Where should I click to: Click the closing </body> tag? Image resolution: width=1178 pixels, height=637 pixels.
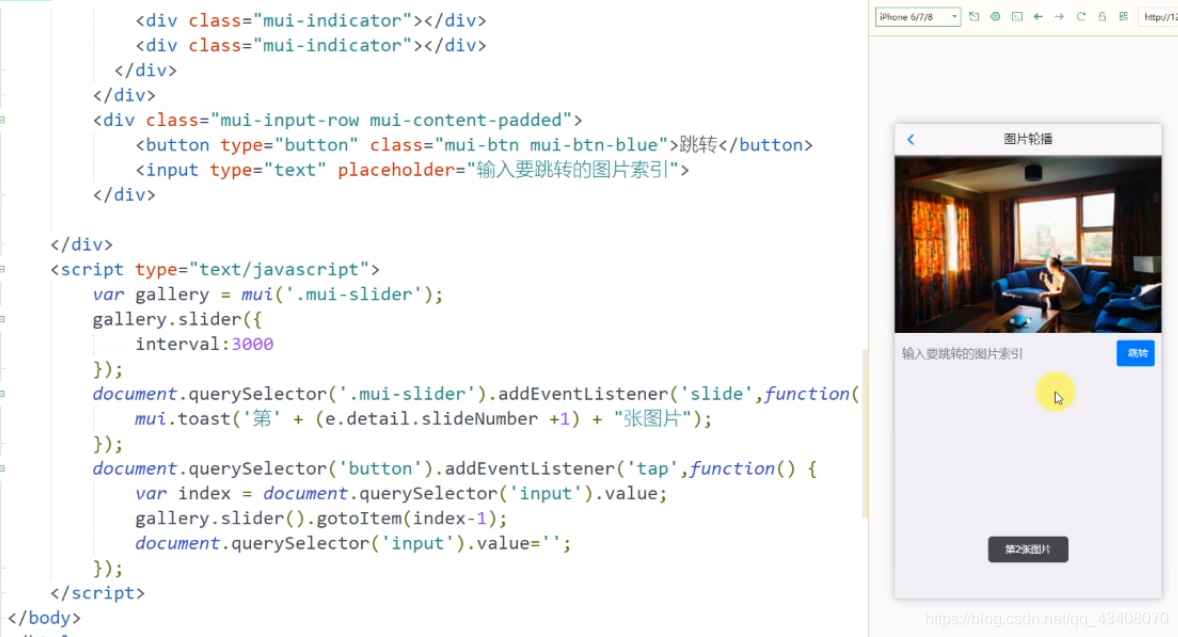44,617
